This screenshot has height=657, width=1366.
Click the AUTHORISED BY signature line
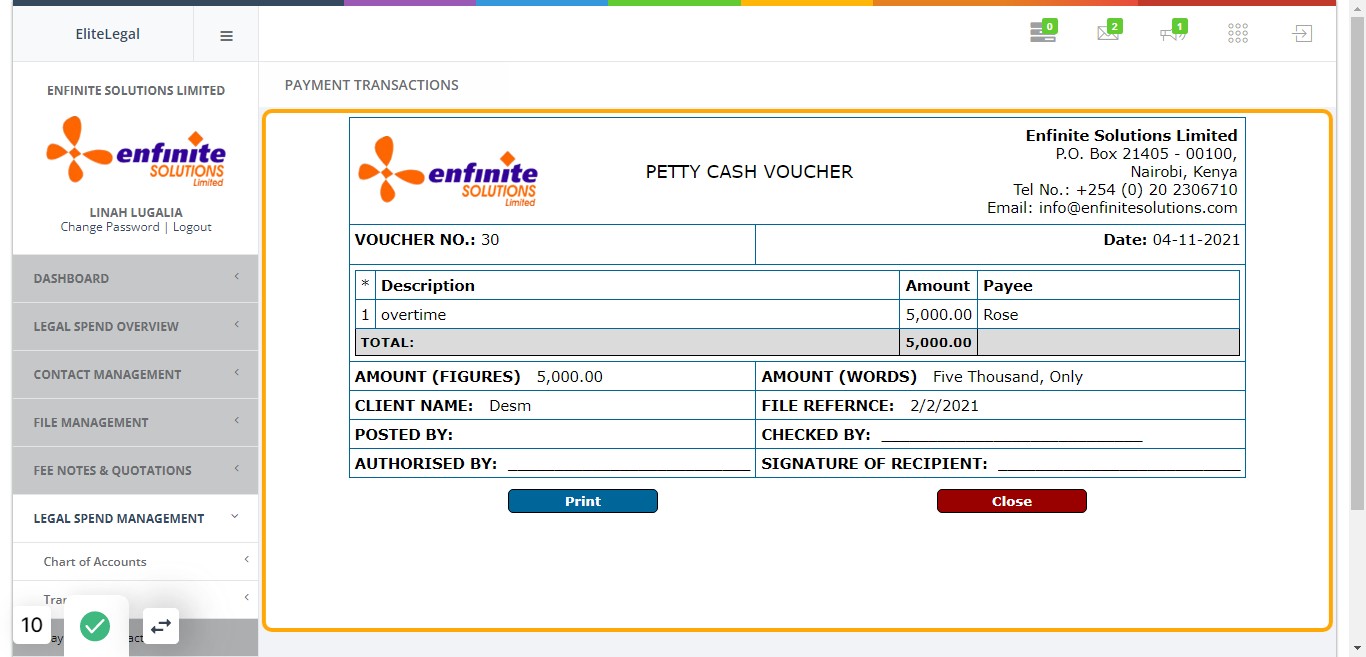pos(629,467)
